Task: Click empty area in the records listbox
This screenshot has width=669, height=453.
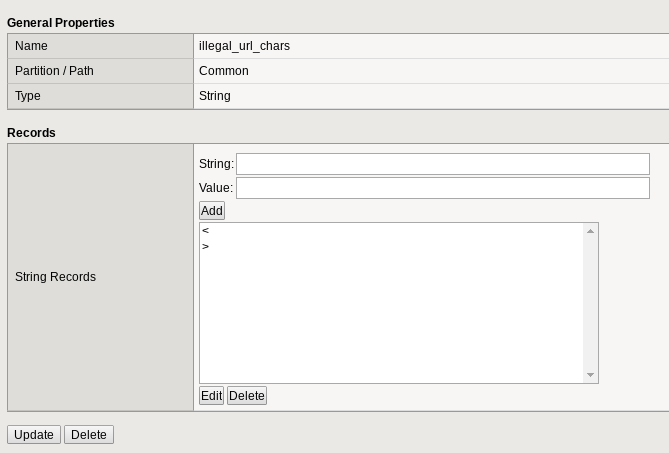Action: click(x=390, y=320)
